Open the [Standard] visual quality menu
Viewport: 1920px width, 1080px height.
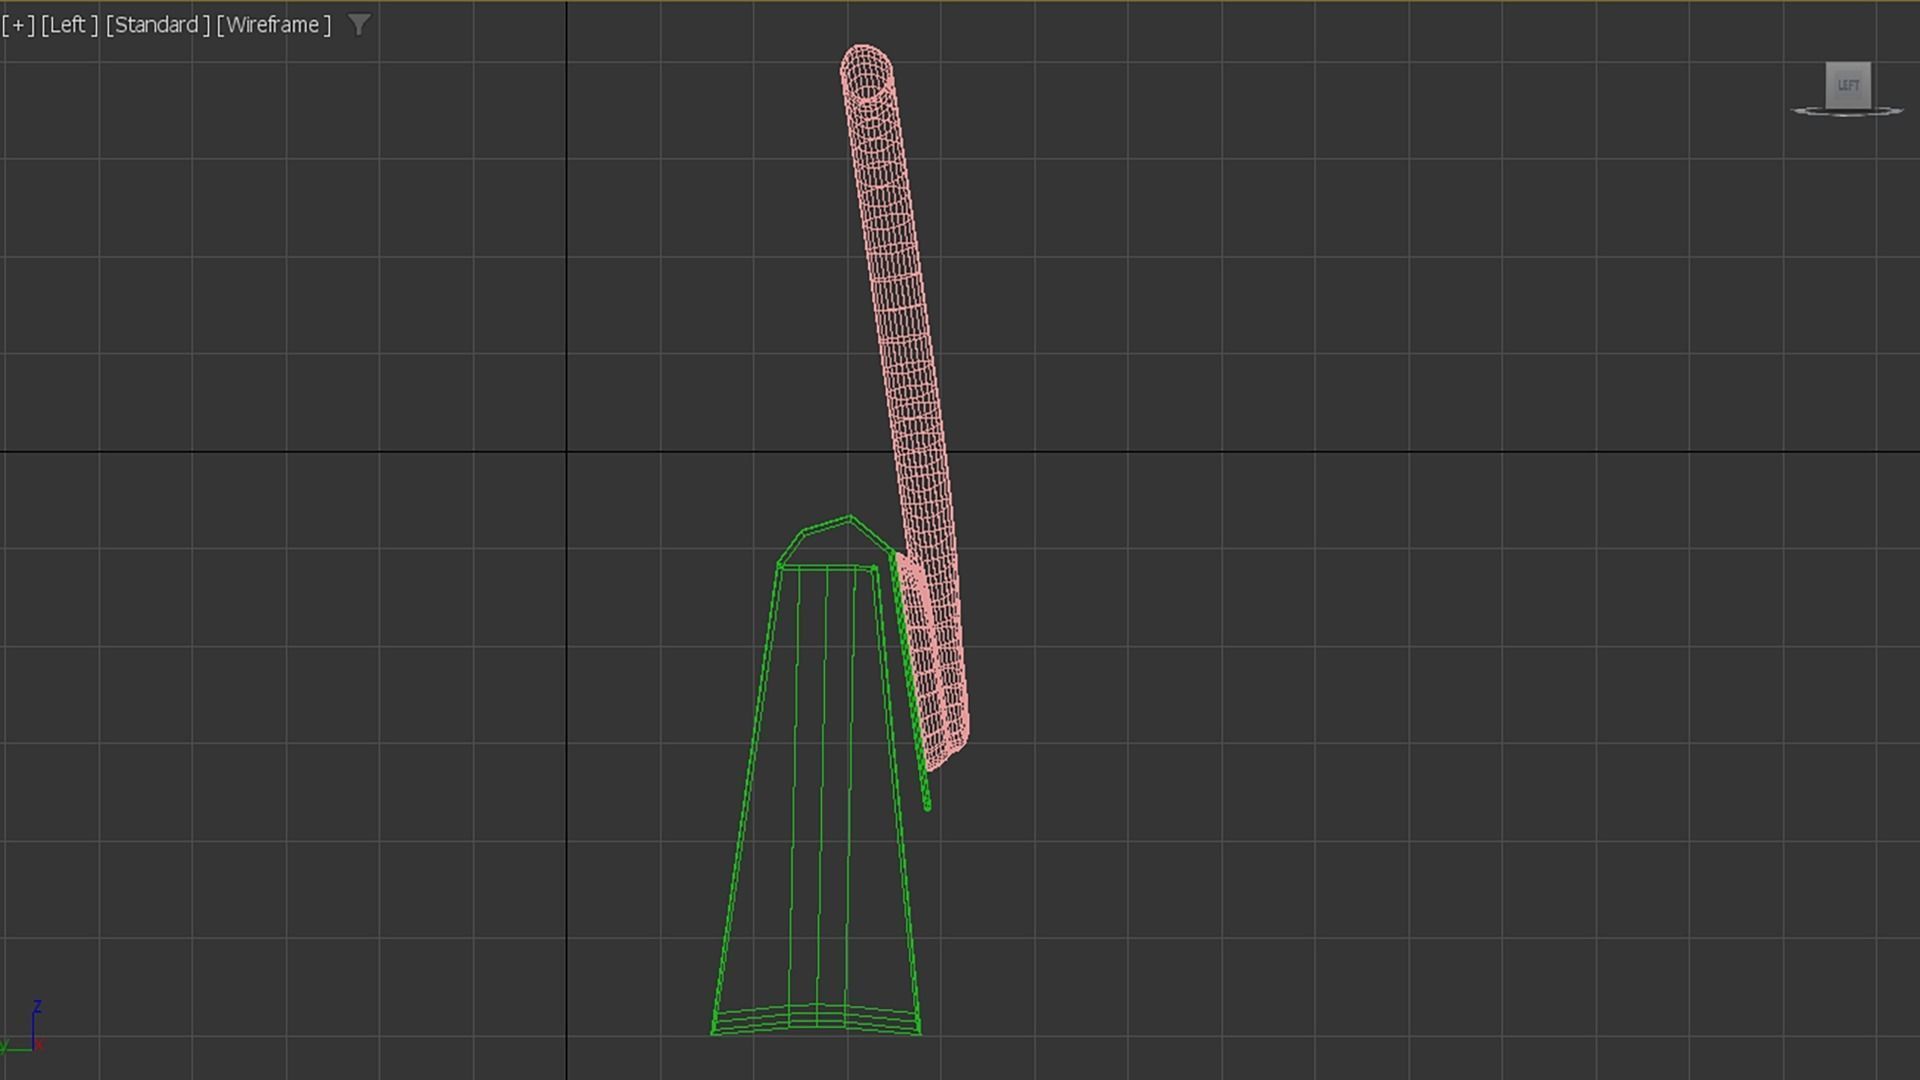pyautogui.click(x=157, y=25)
